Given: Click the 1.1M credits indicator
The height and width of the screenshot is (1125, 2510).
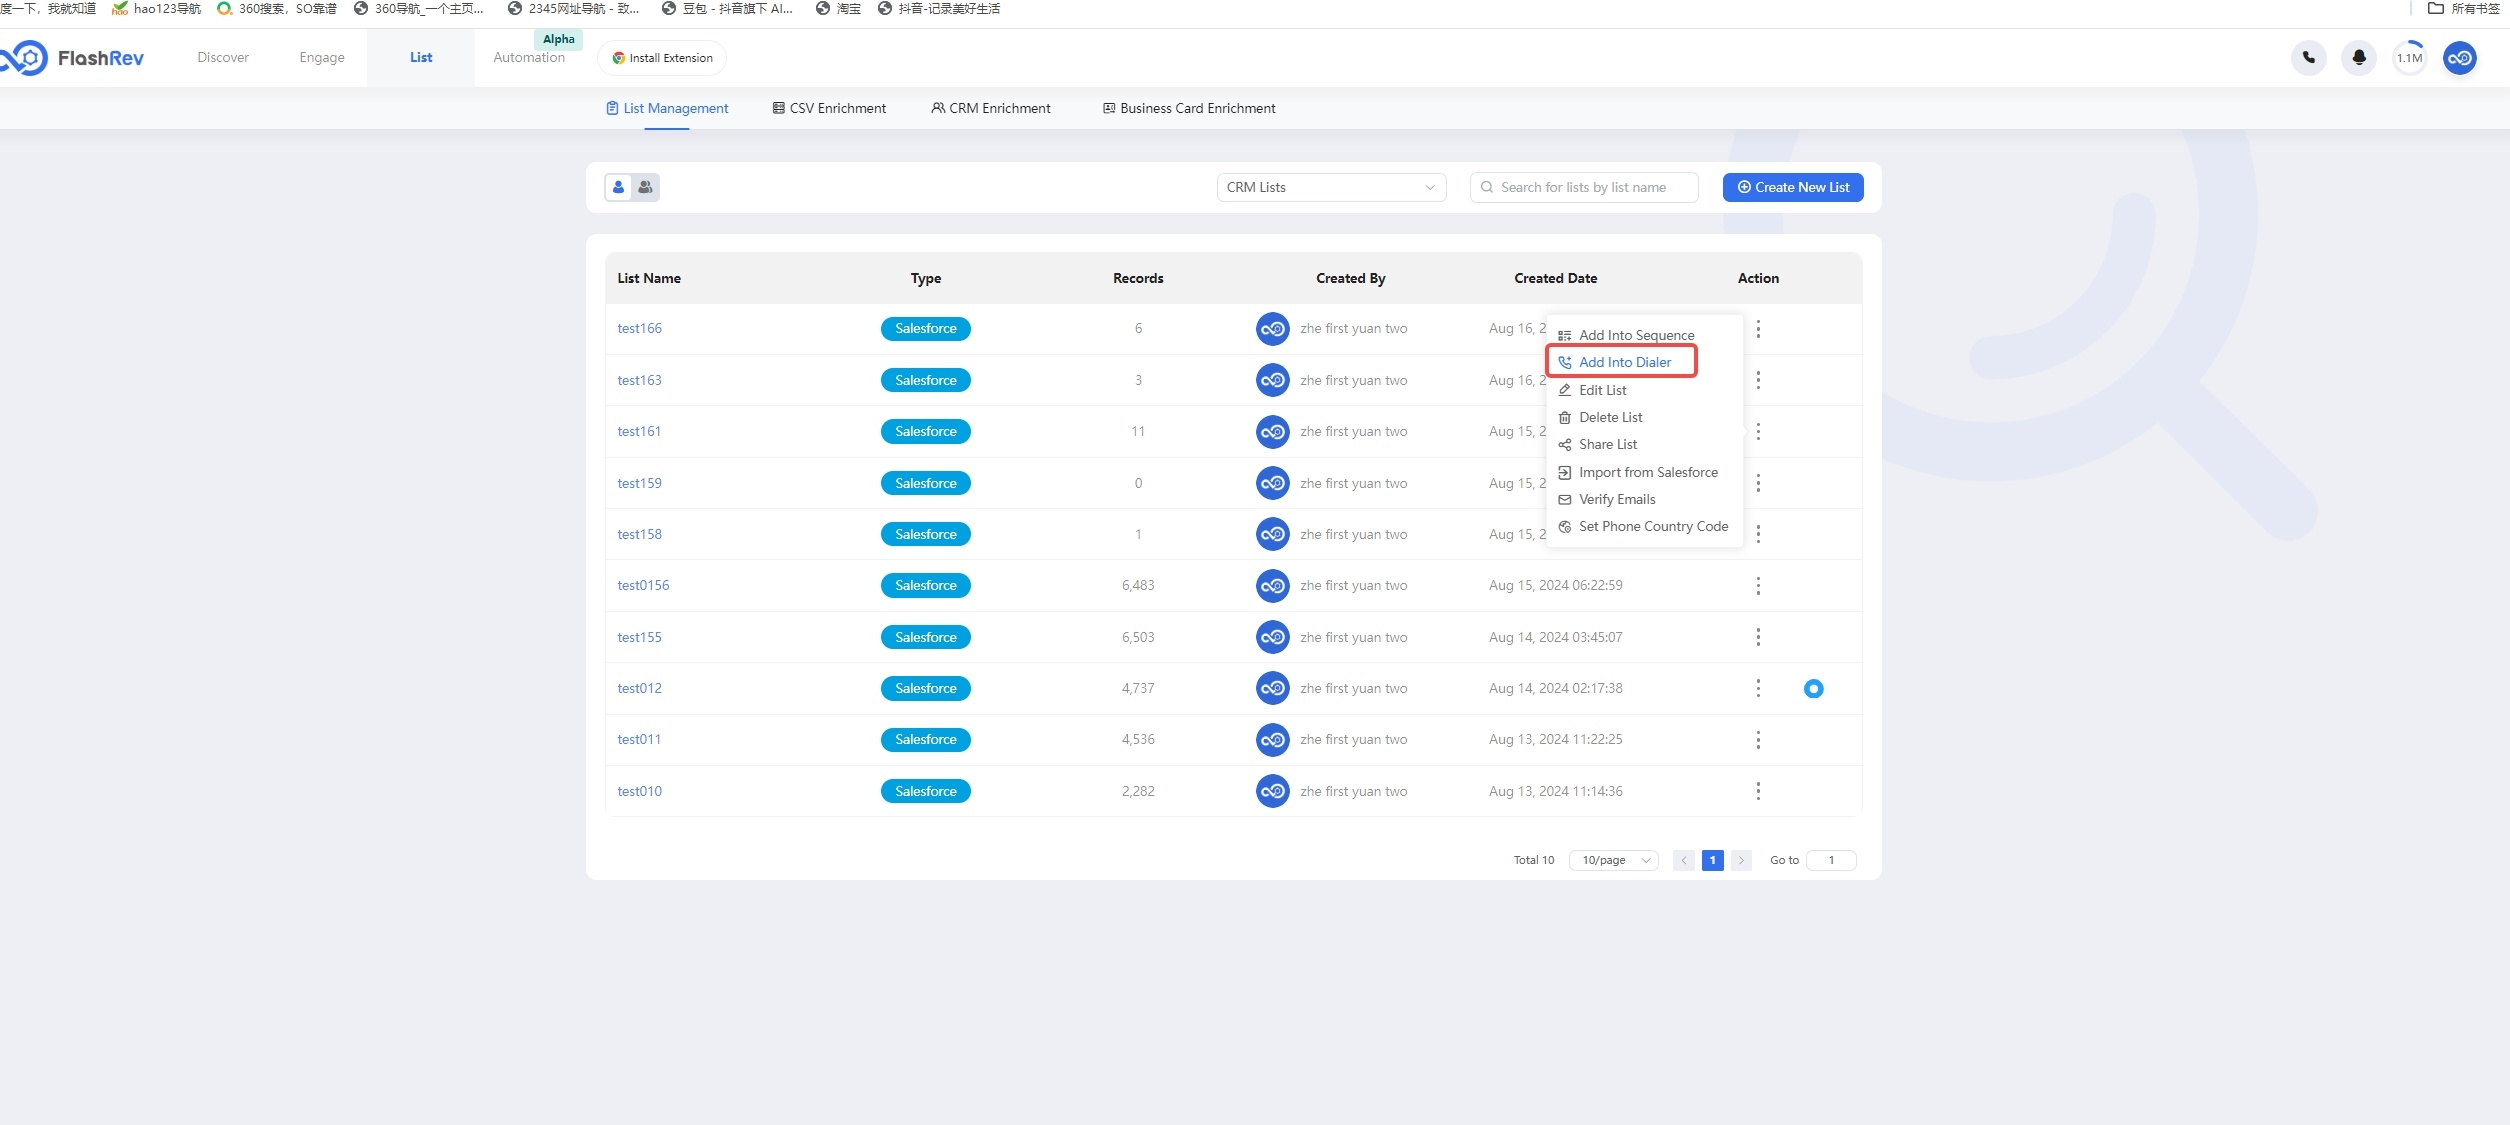Looking at the screenshot, I should 2410,58.
